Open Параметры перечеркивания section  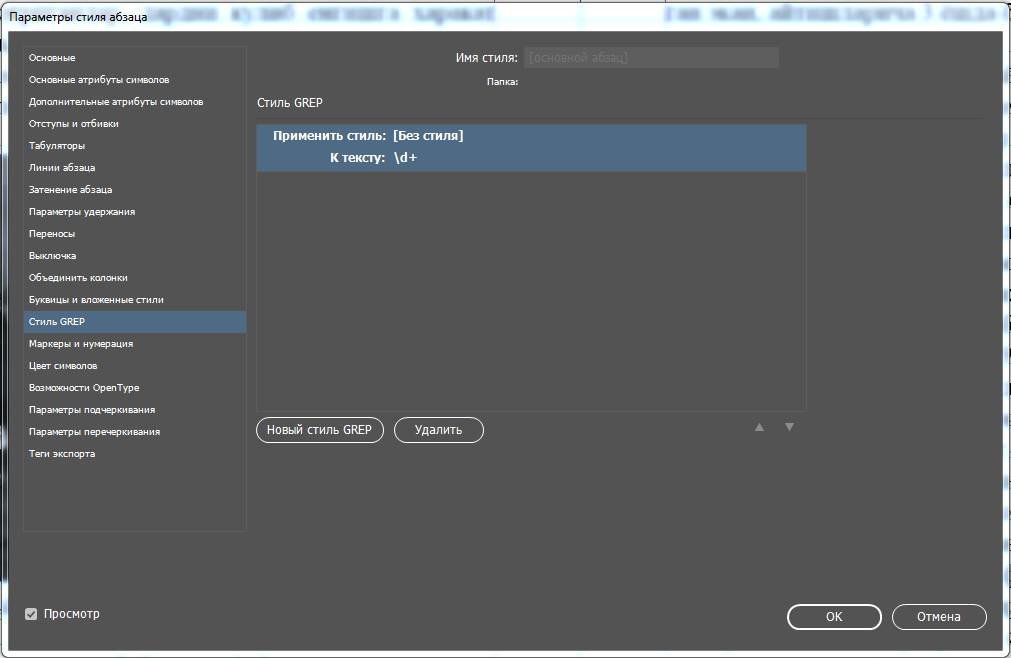(x=135, y=432)
